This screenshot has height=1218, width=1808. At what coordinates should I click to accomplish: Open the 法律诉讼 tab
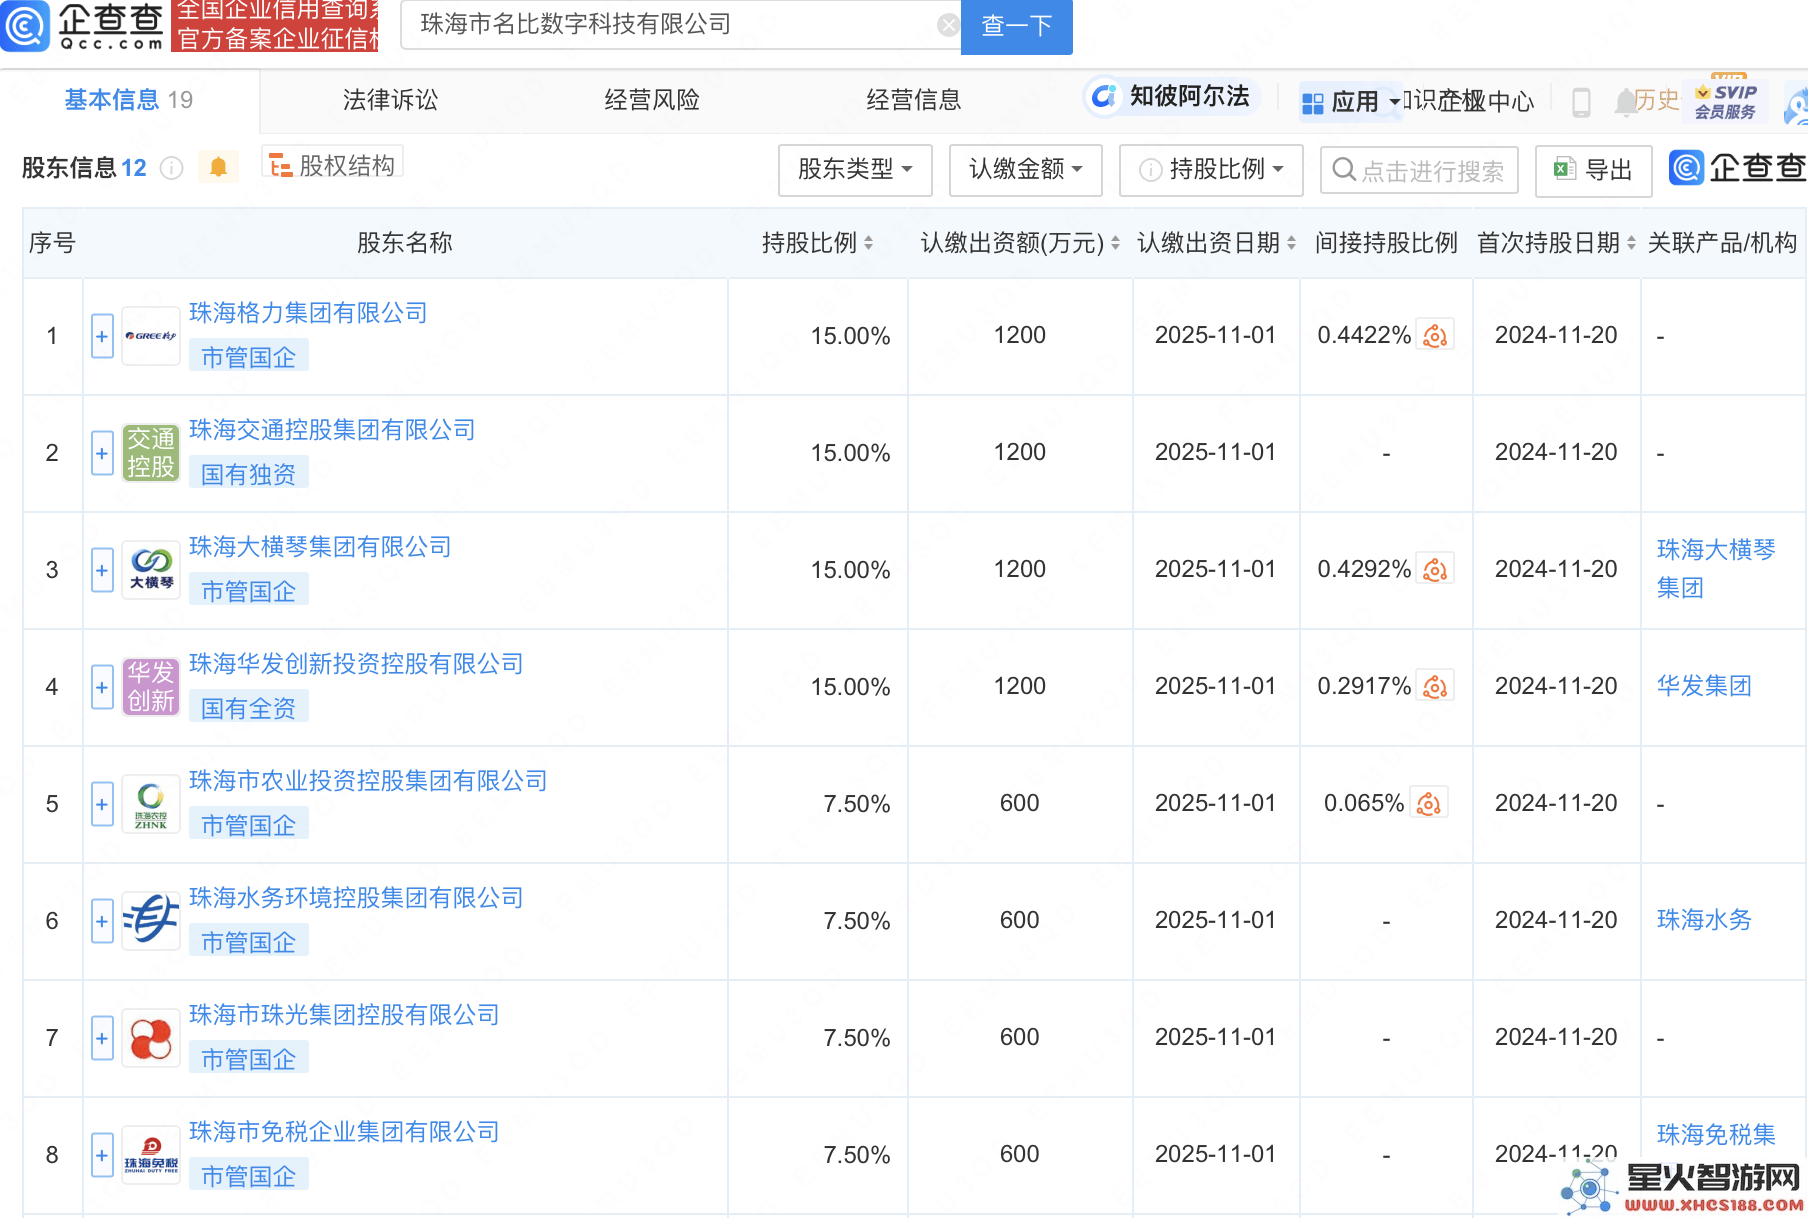click(390, 100)
